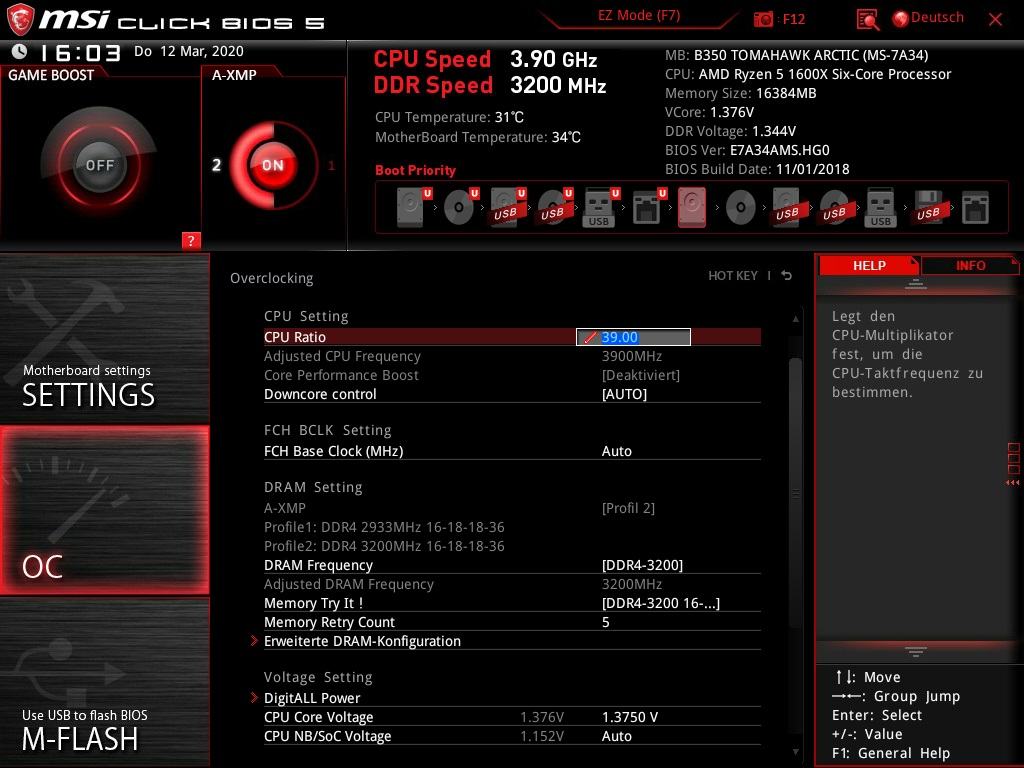Click the A-XMP [Profil 2] value
This screenshot has width=1024, height=768.
coord(628,507)
